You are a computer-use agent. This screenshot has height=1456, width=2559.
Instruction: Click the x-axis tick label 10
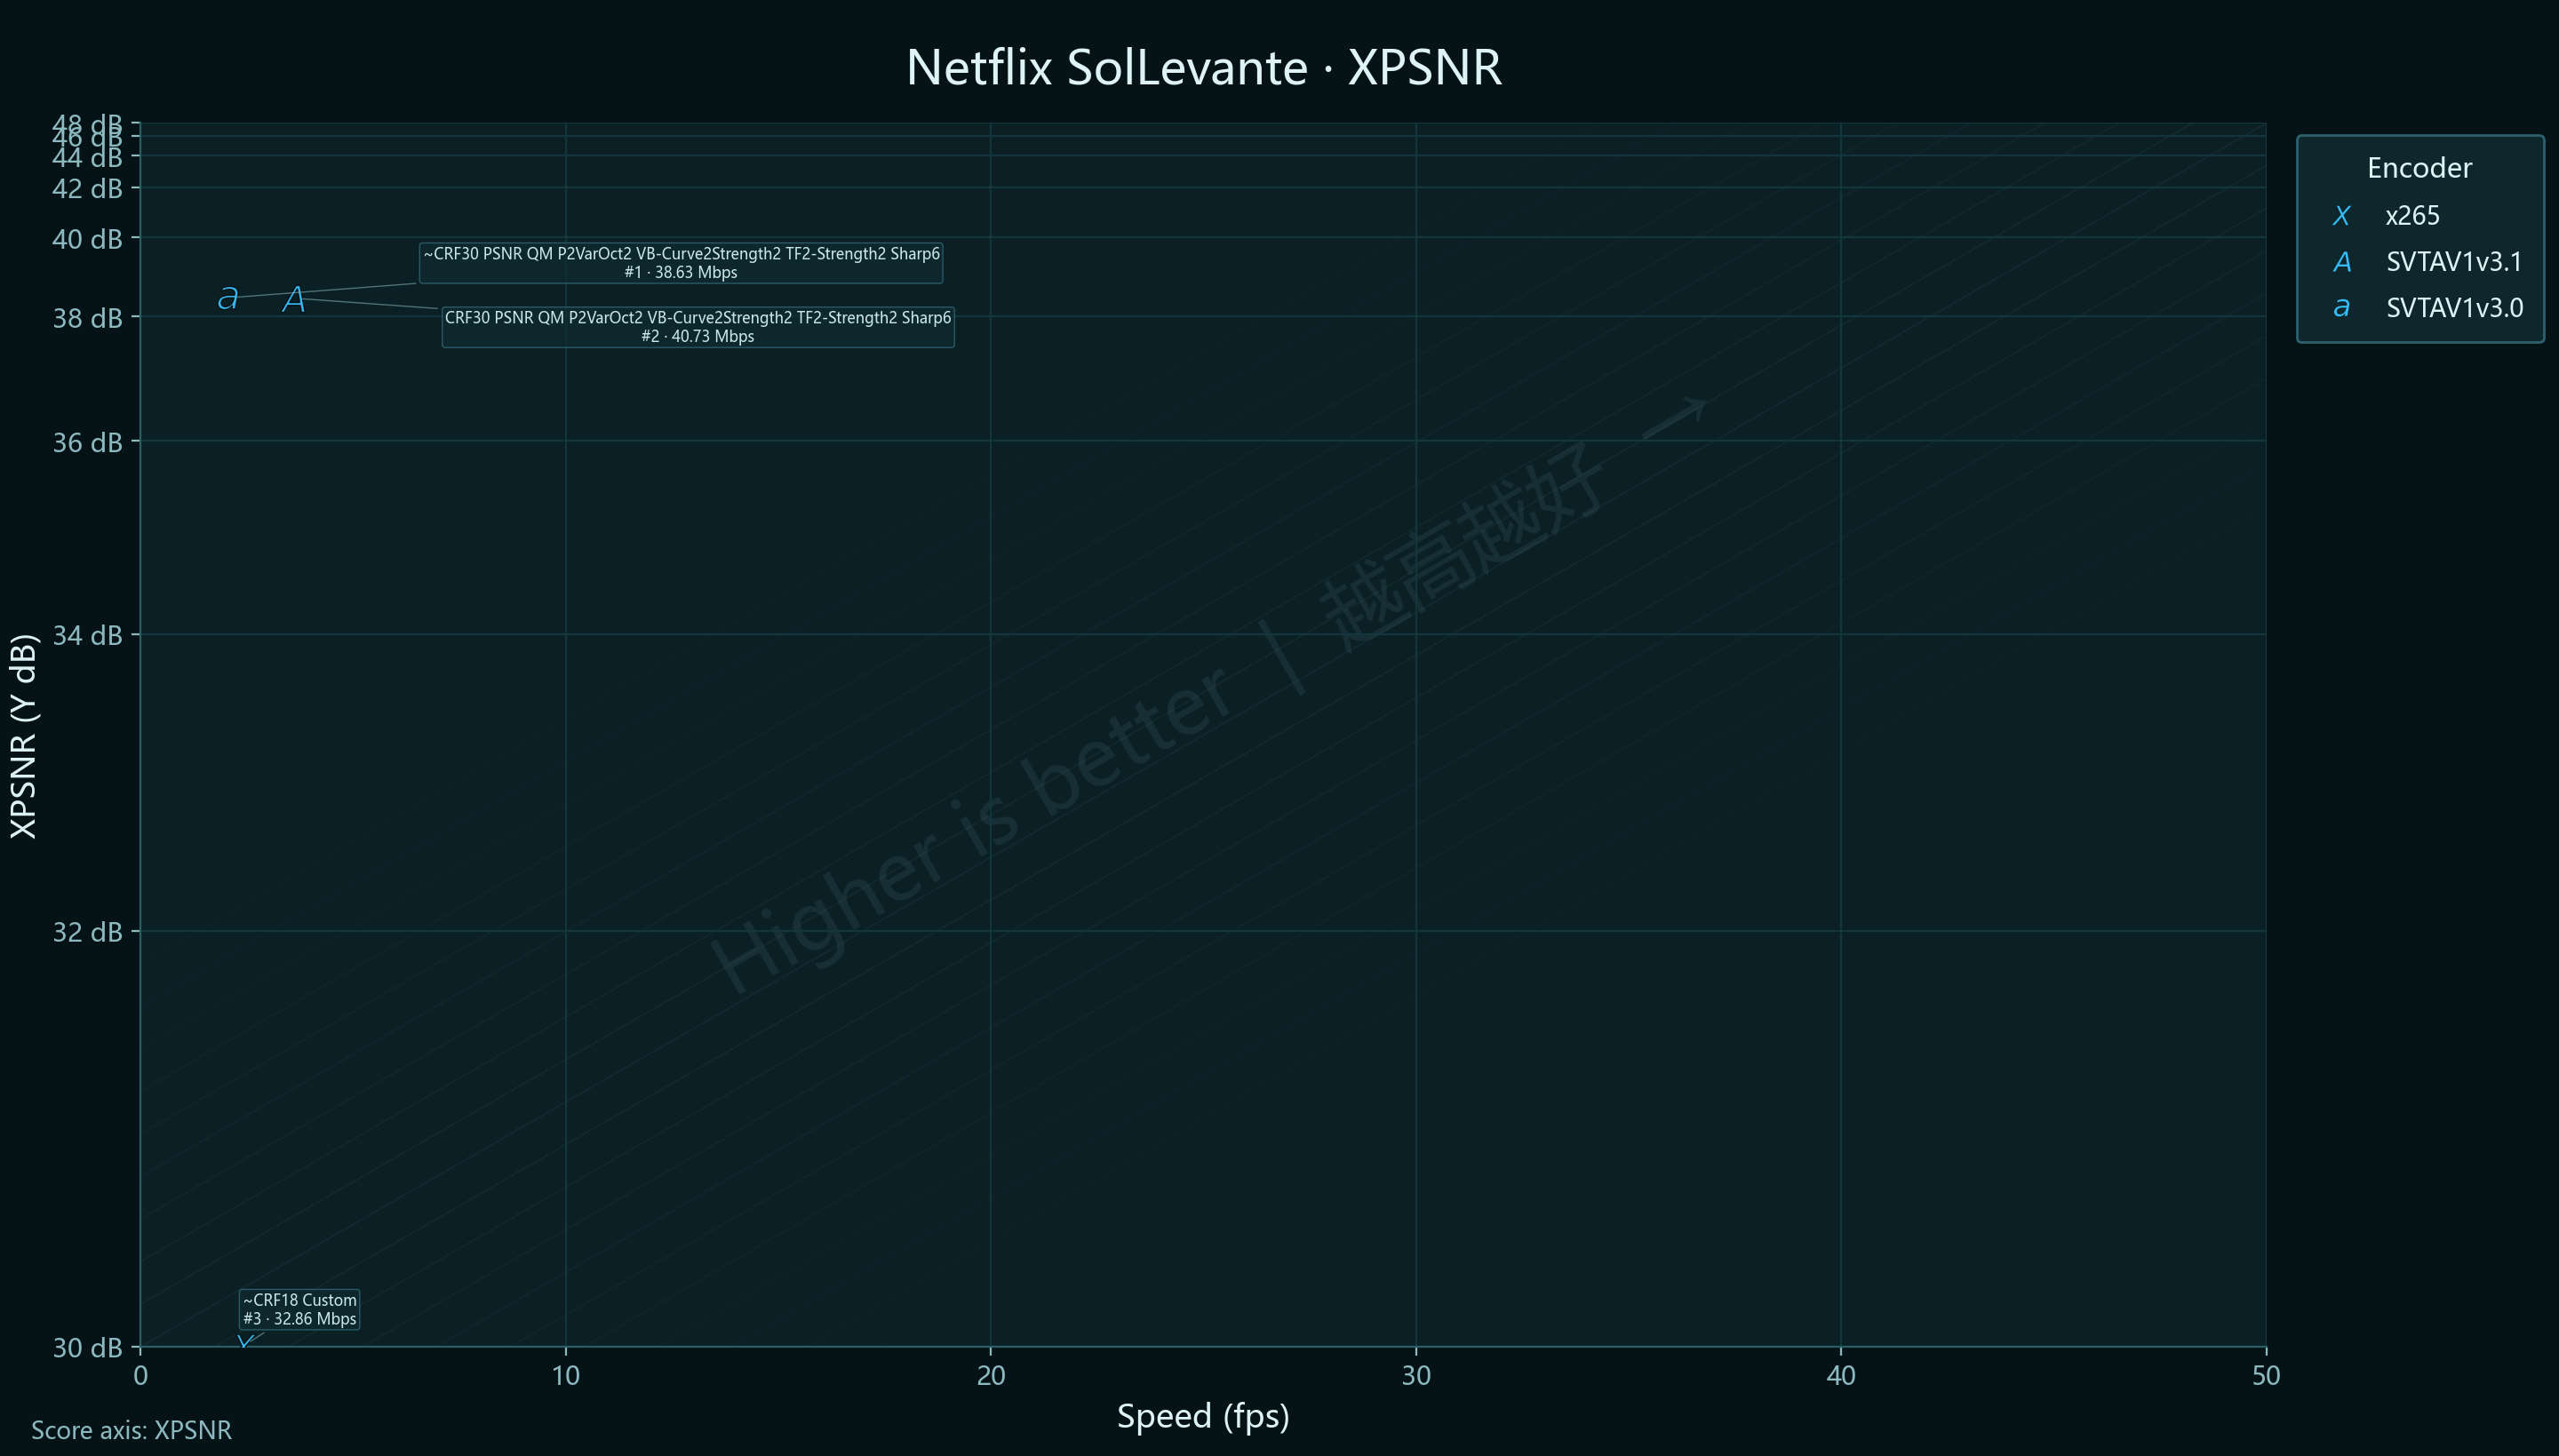pyautogui.click(x=566, y=1376)
